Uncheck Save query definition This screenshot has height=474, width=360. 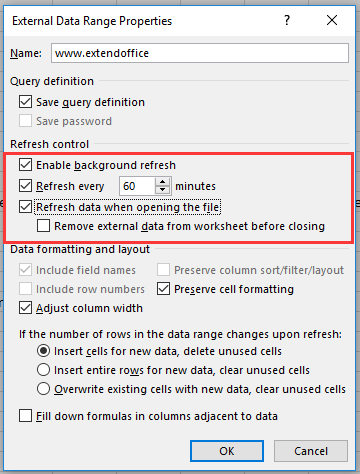(x=26, y=102)
